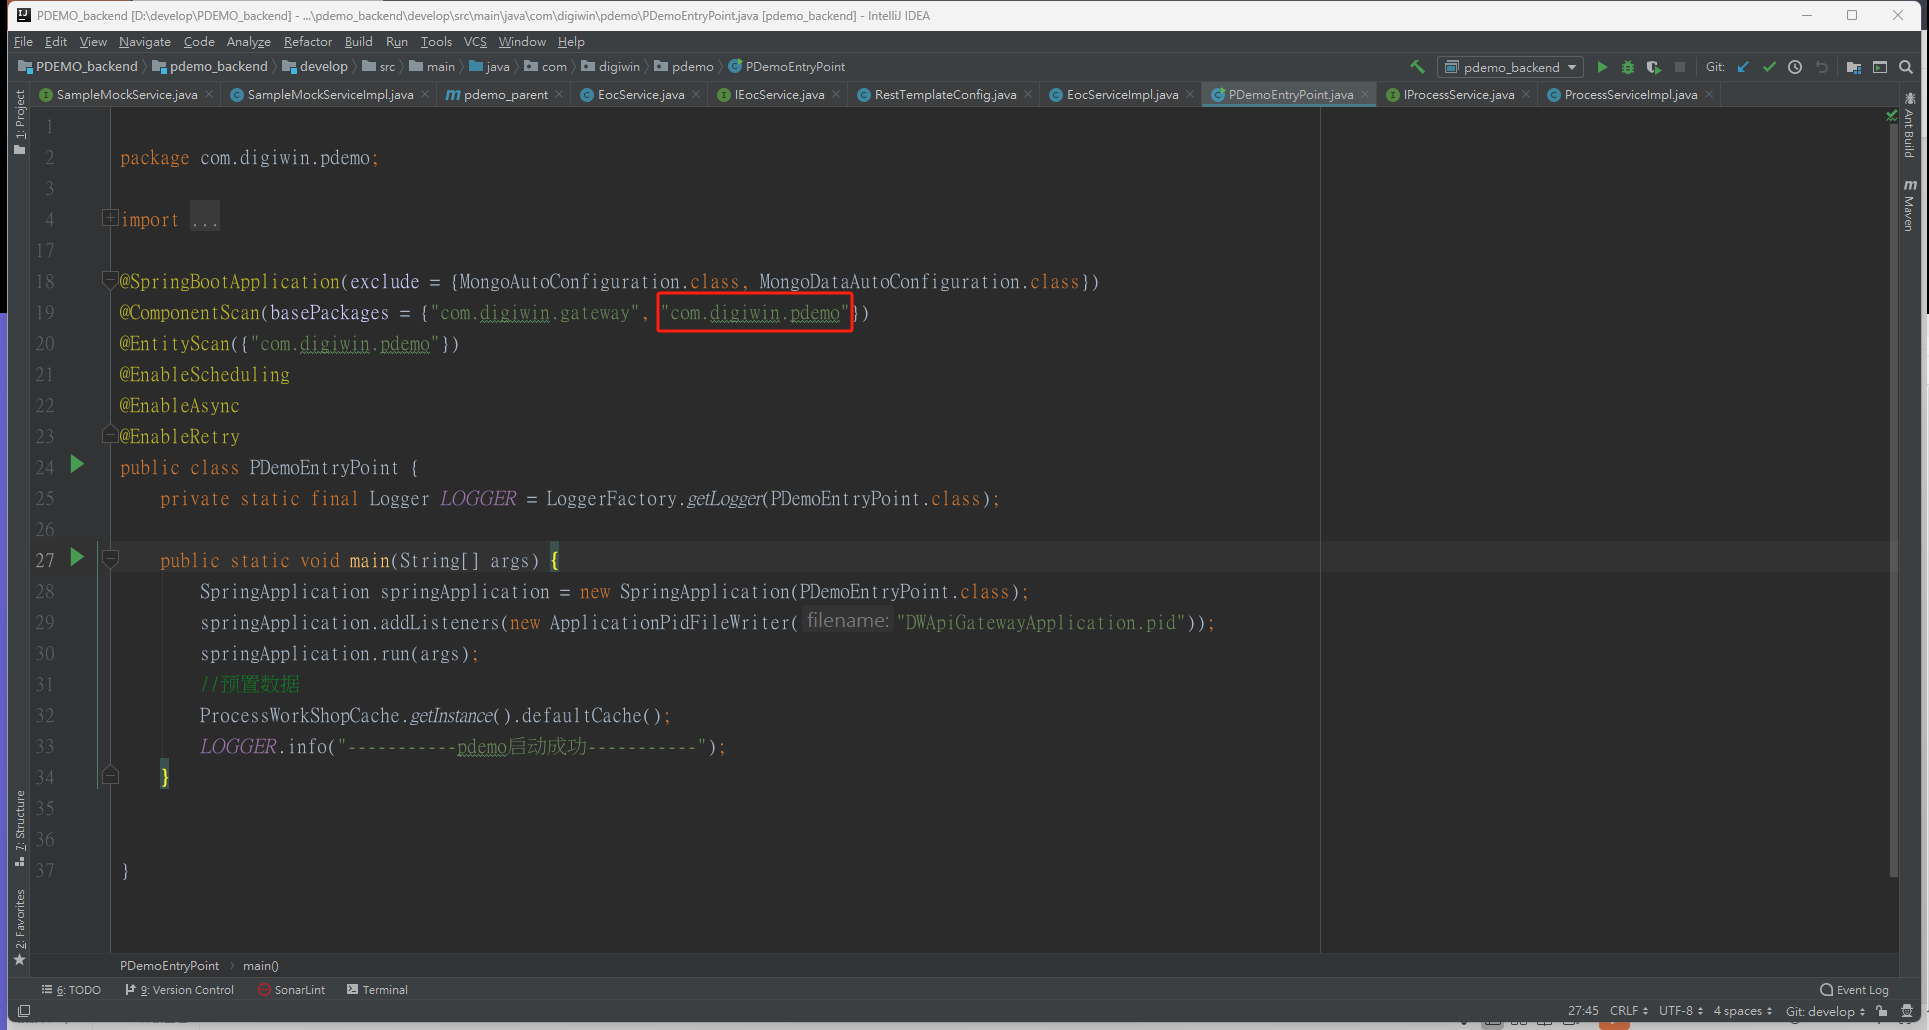Close the IProcessService.java tab
The height and width of the screenshot is (1030, 1929).
point(1526,95)
